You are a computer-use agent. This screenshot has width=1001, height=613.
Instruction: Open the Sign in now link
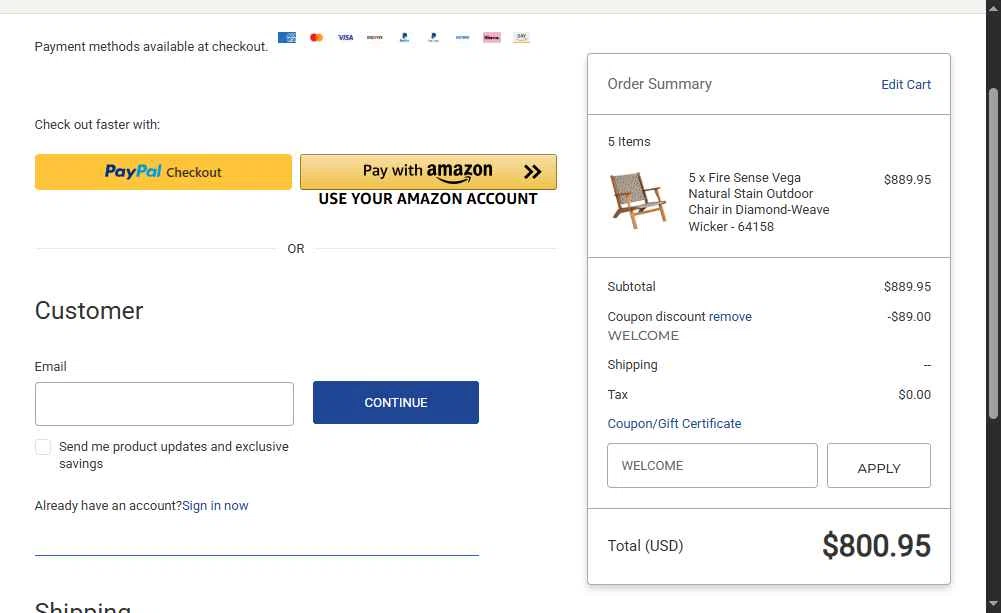pyautogui.click(x=215, y=506)
